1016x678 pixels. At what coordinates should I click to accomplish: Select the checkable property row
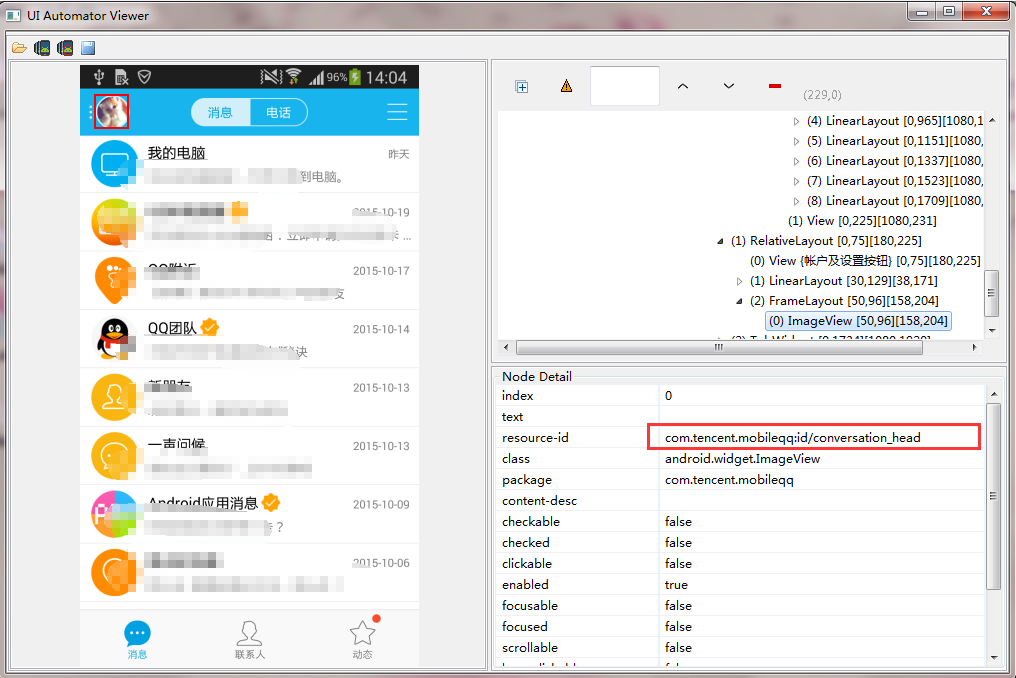tap(741, 522)
